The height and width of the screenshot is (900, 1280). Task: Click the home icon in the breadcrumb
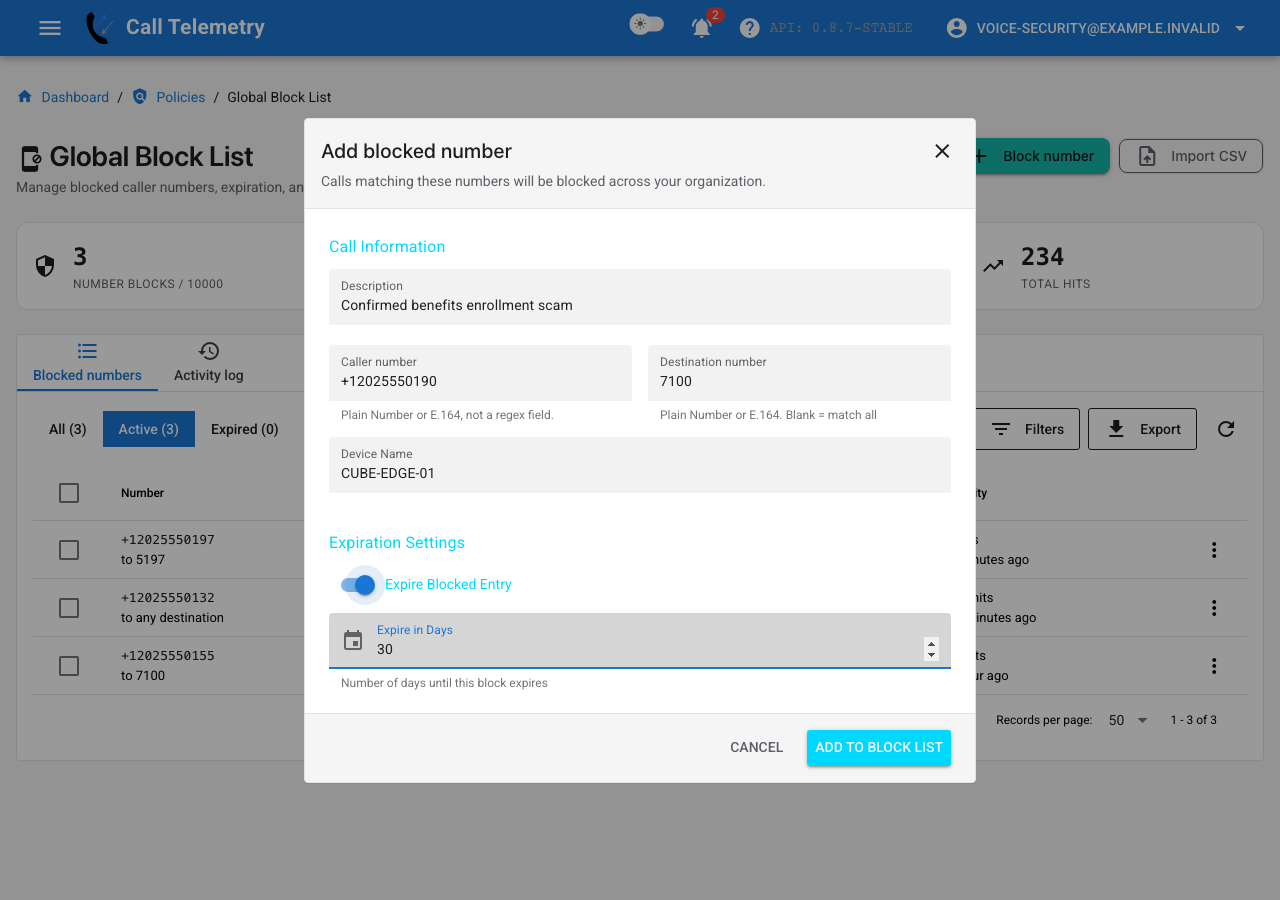click(25, 97)
